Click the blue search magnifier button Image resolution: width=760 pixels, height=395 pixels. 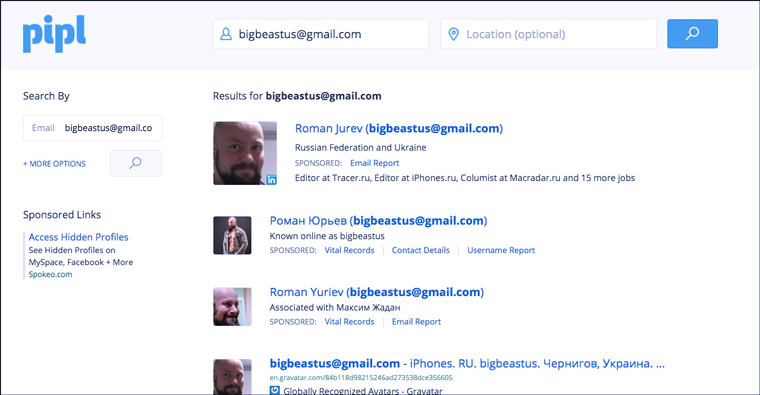692,33
